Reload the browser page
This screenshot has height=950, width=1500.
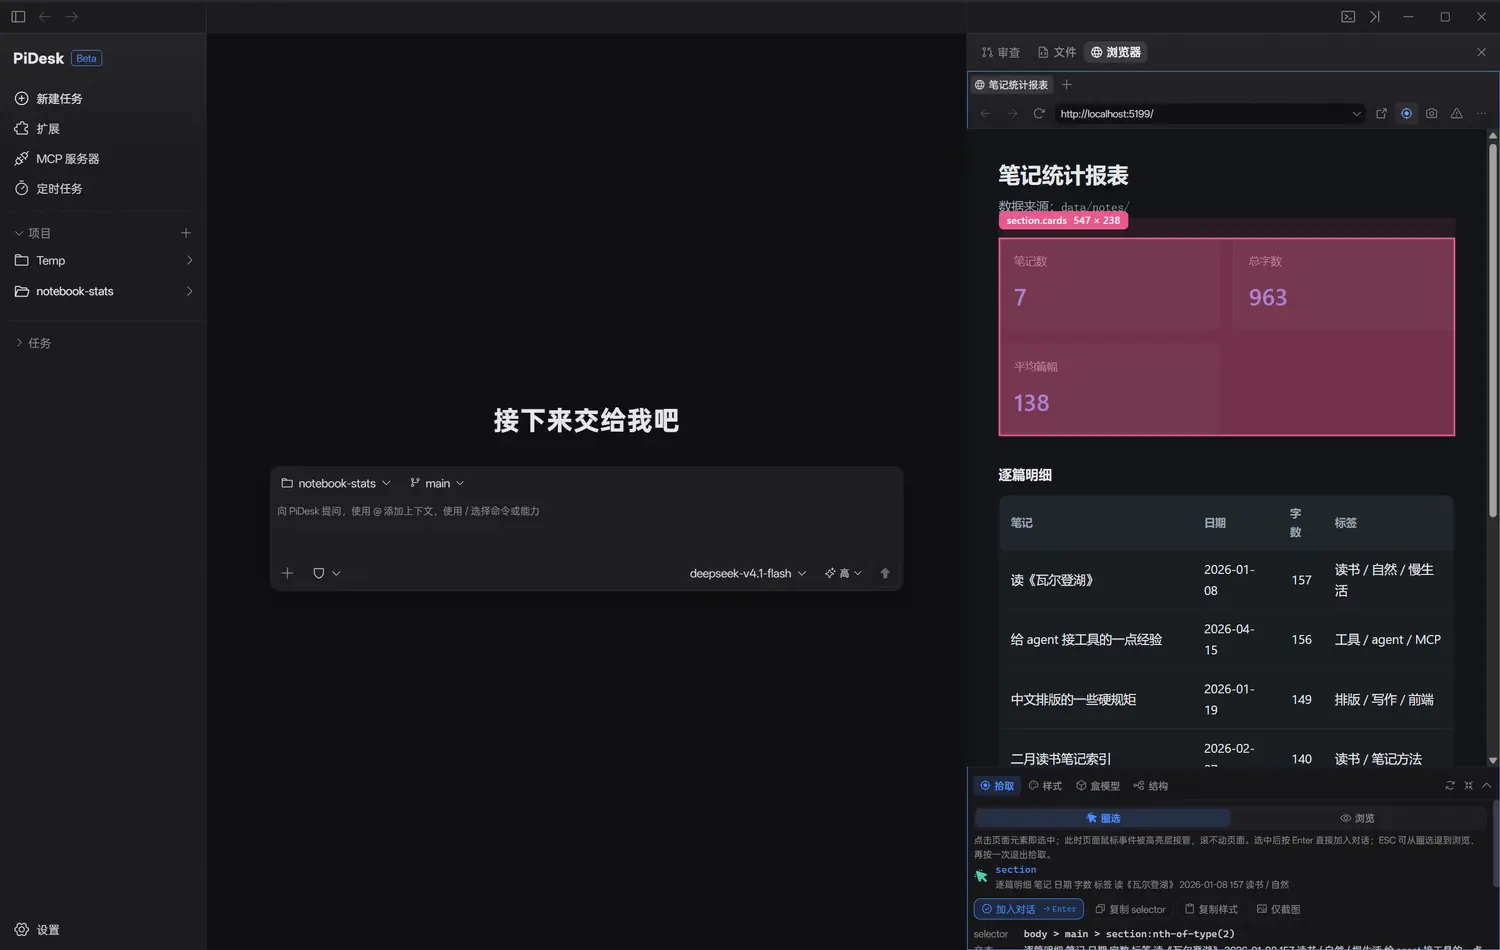[x=1039, y=113]
